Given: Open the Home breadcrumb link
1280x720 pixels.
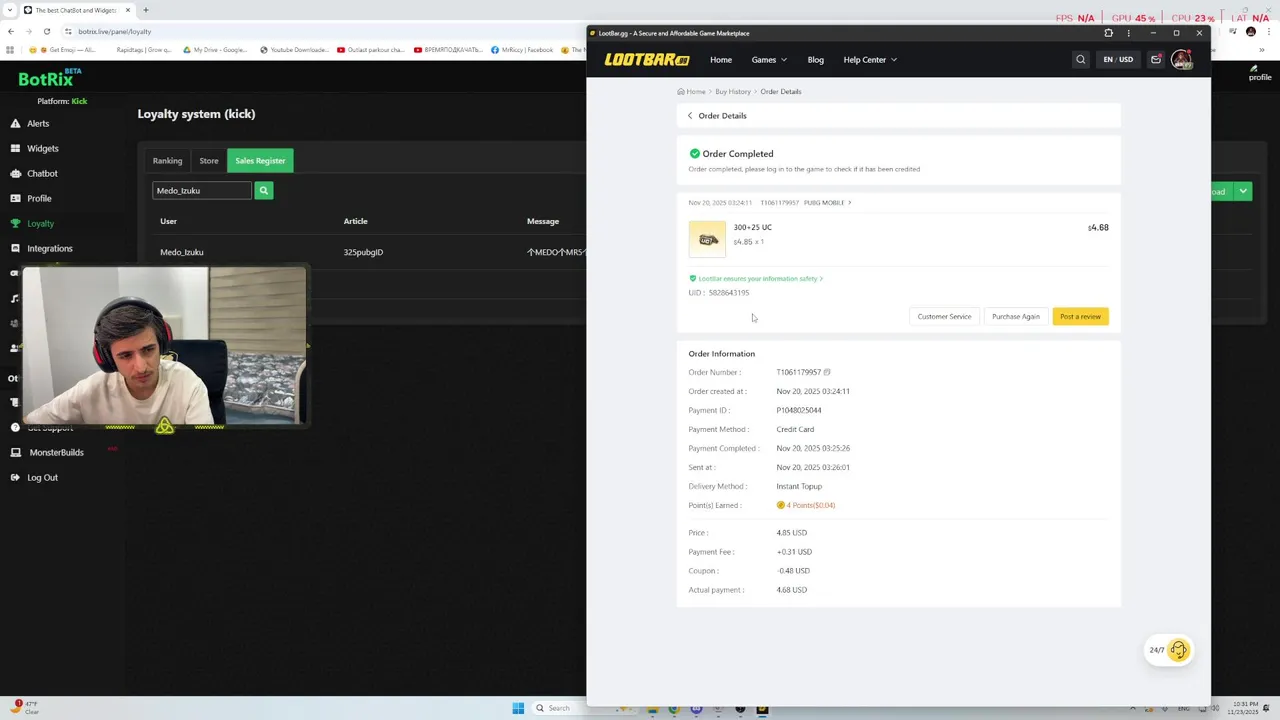Looking at the screenshot, I should tap(692, 91).
